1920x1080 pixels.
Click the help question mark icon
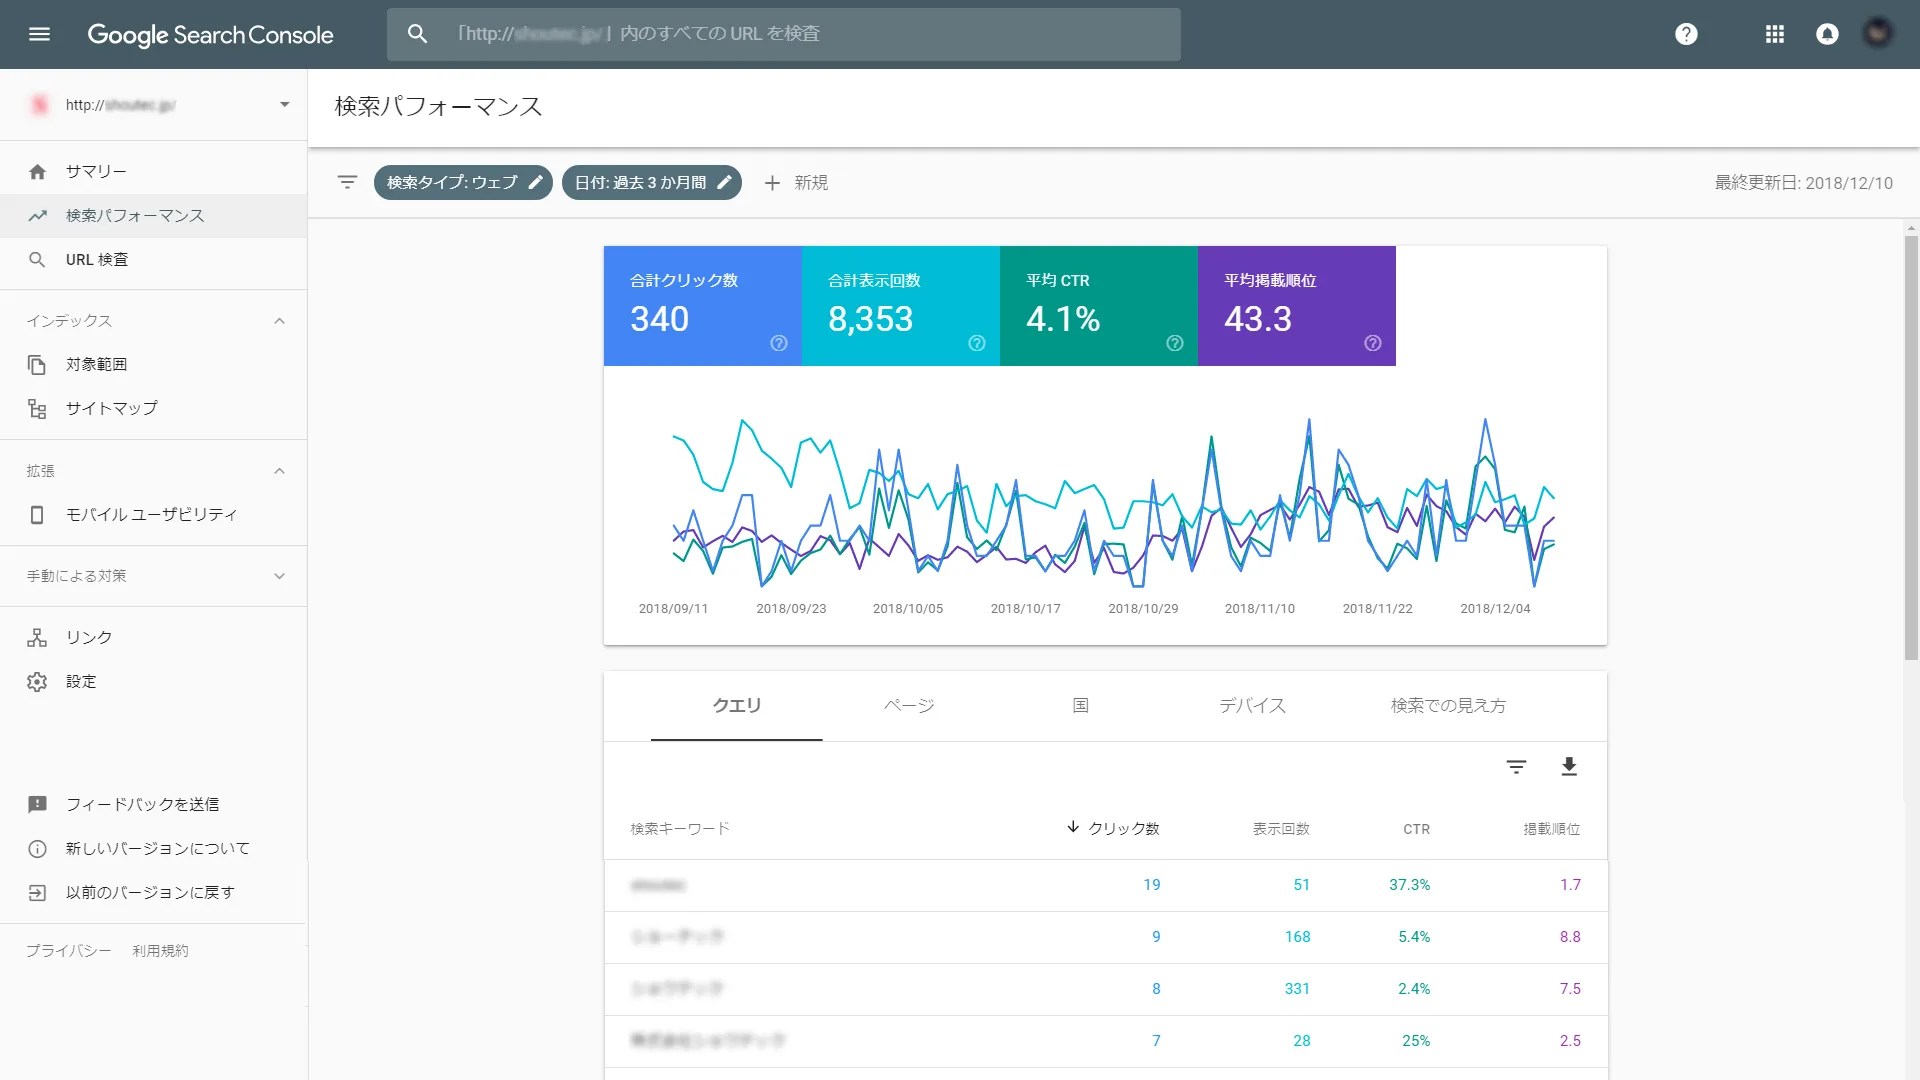click(x=1686, y=34)
